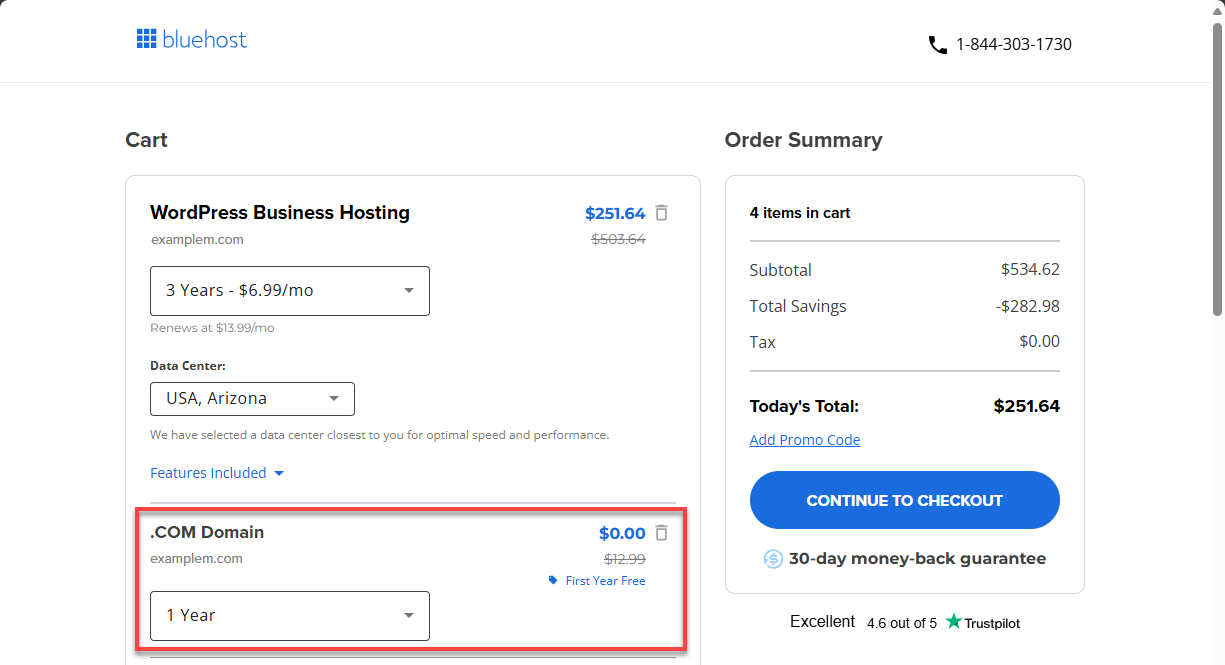The image size is (1225, 665).
Task: Click the Add Promo Code link
Action: pos(805,439)
